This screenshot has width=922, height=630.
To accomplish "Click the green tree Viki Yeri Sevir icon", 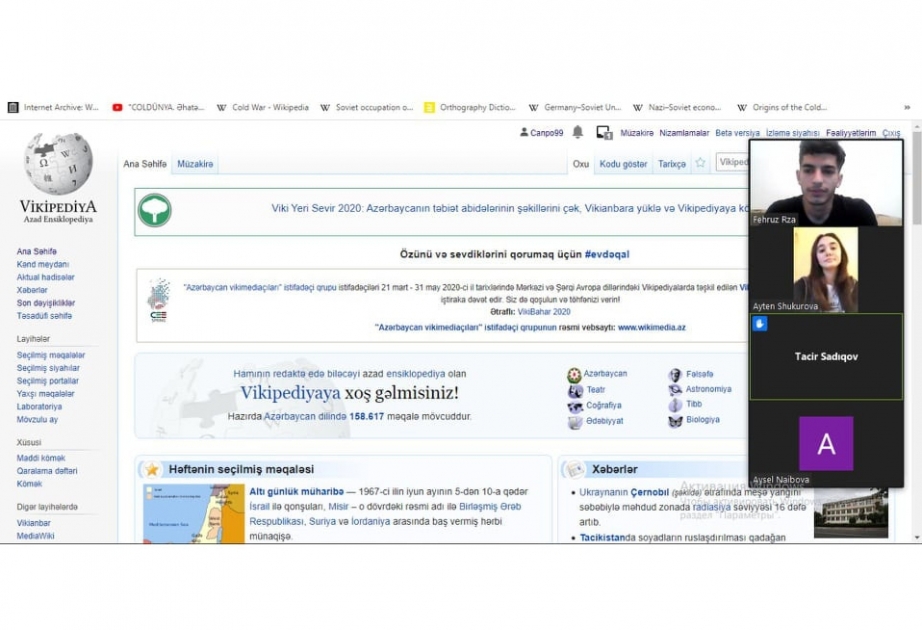I will pos(155,211).
